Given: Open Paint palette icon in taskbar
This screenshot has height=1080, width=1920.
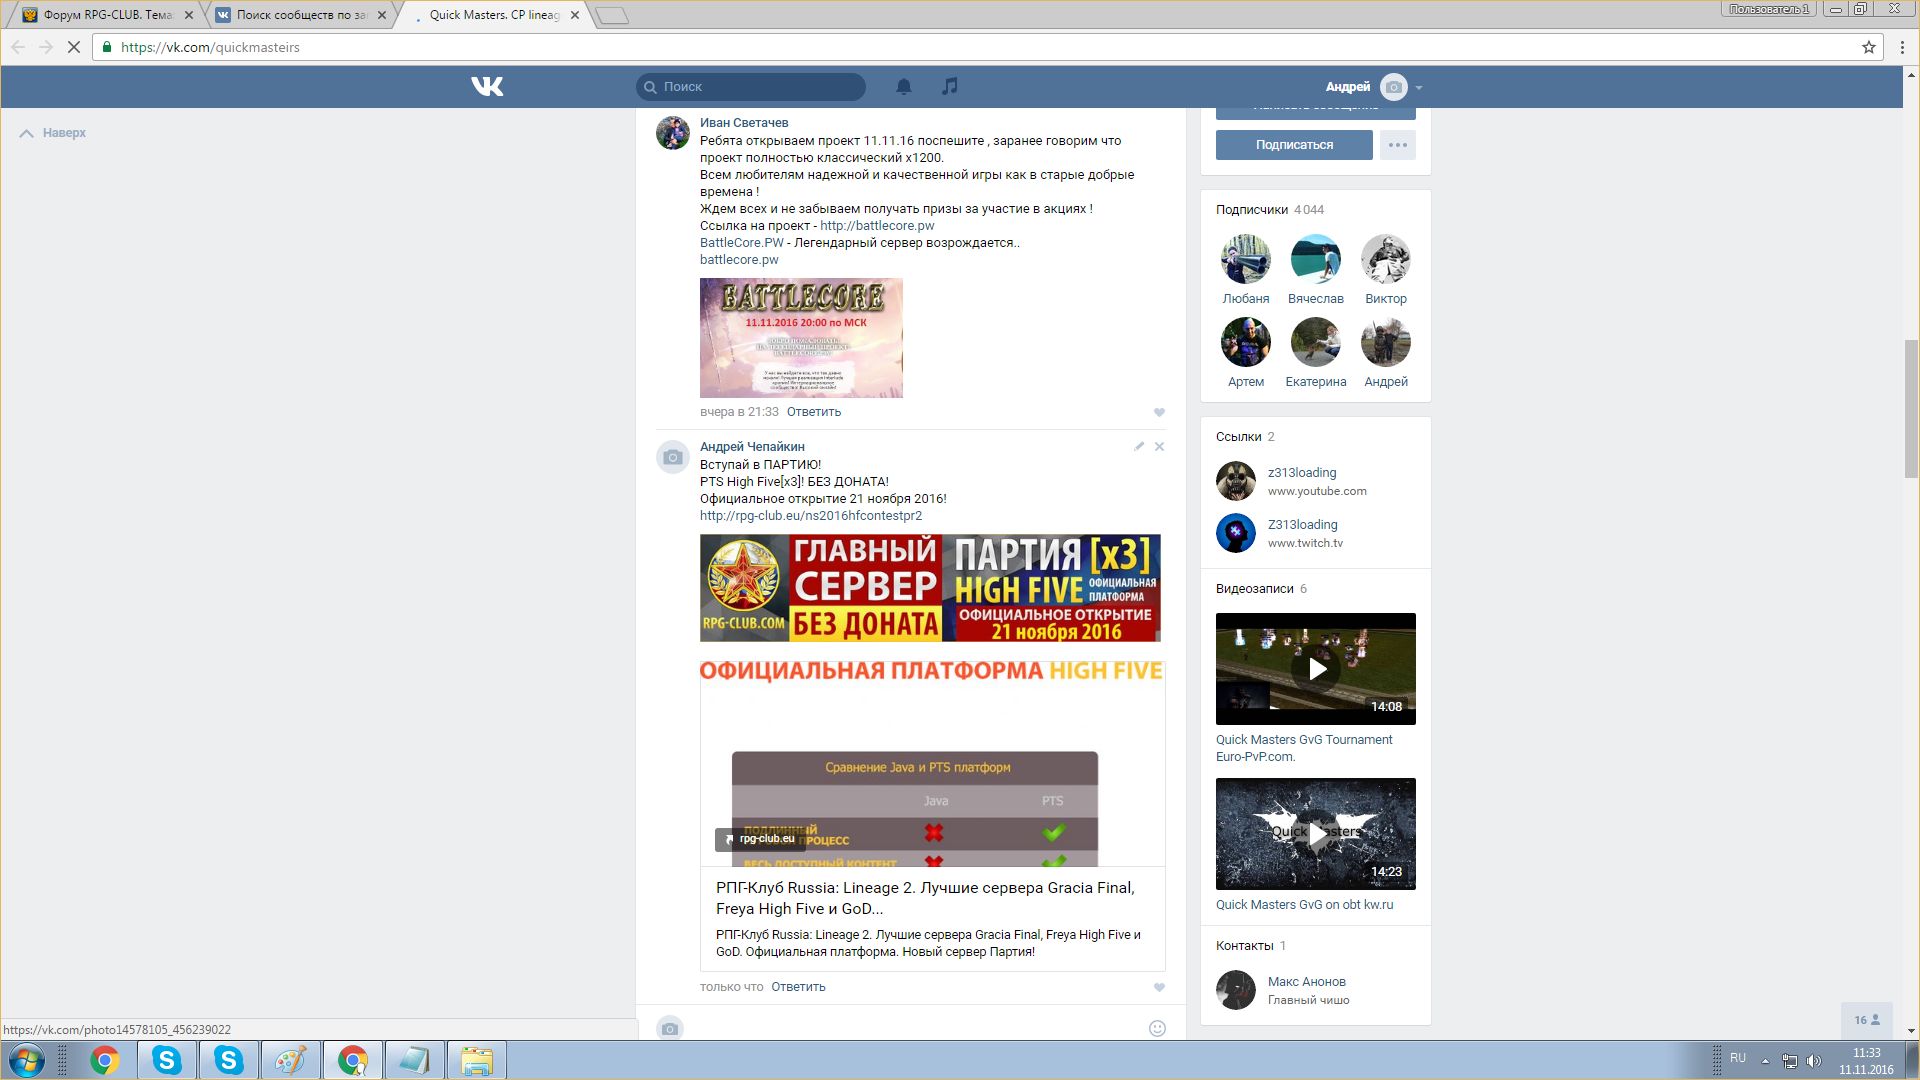Looking at the screenshot, I should (x=290, y=1060).
